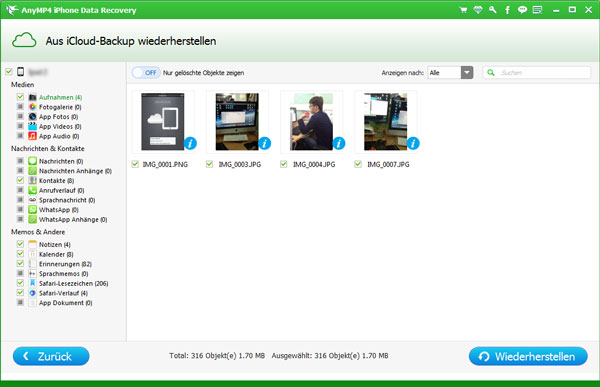Screen dimensions: 600x387
Task: Select WhatsApp Anhänge (0) category
Action: click(x=73, y=220)
